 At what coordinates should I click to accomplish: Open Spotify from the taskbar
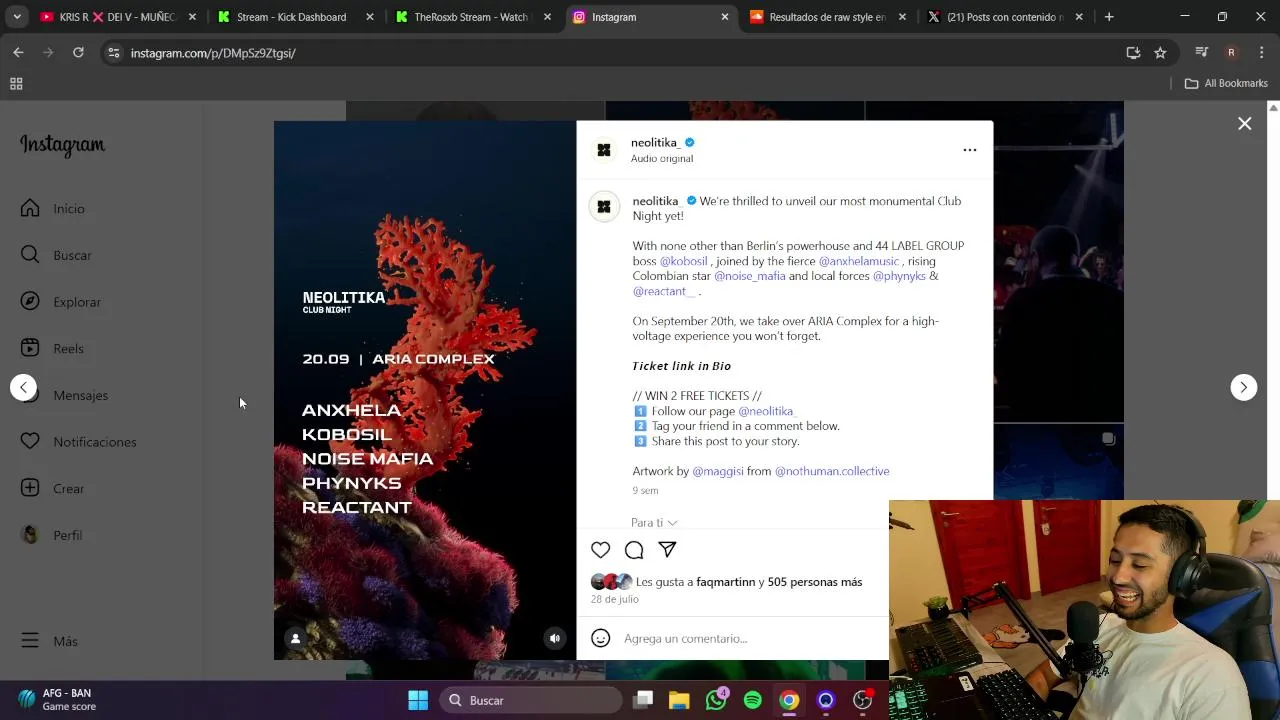click(x=753, y=700)
